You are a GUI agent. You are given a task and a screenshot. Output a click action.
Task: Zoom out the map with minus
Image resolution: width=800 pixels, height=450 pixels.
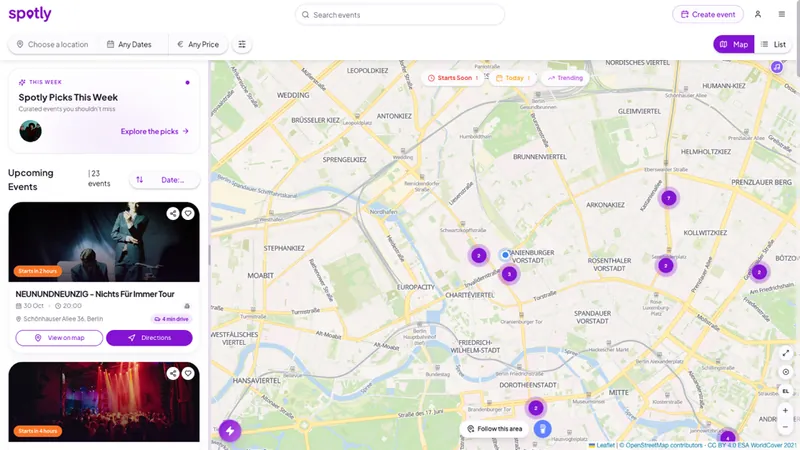click(786, 427)
